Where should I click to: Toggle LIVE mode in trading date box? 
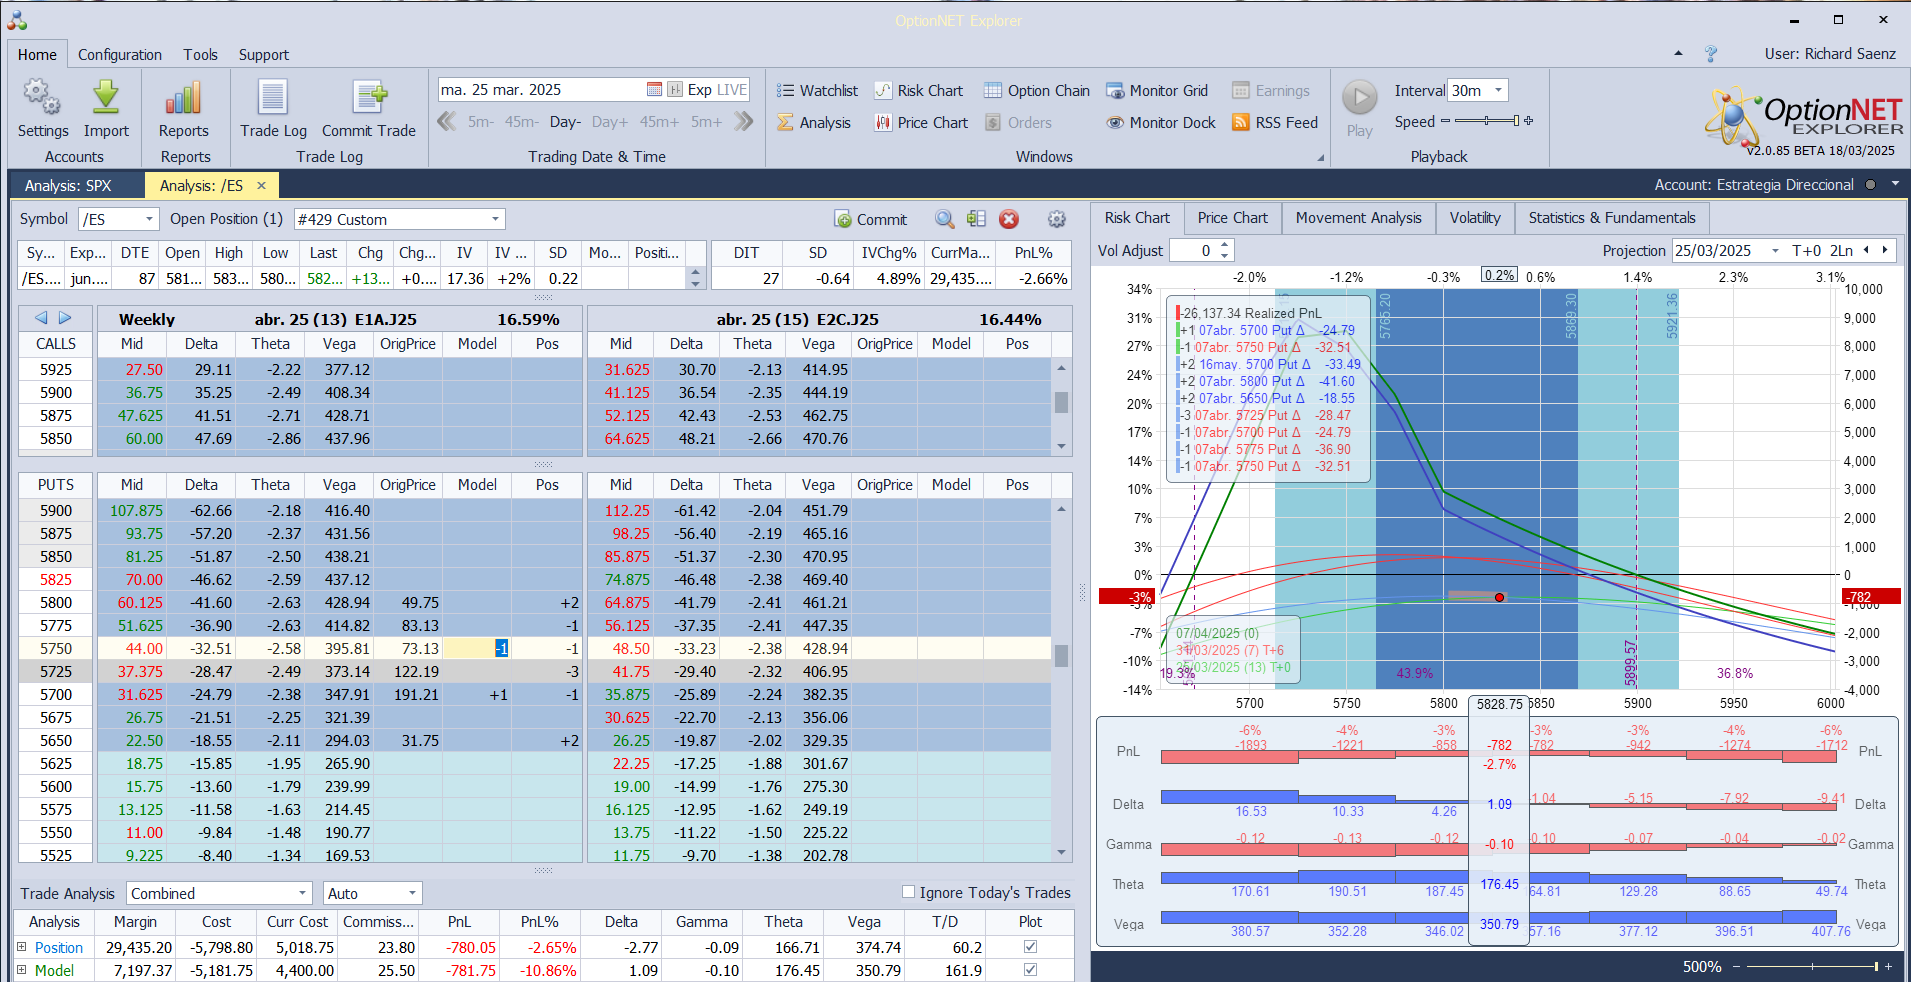[732, 90]
